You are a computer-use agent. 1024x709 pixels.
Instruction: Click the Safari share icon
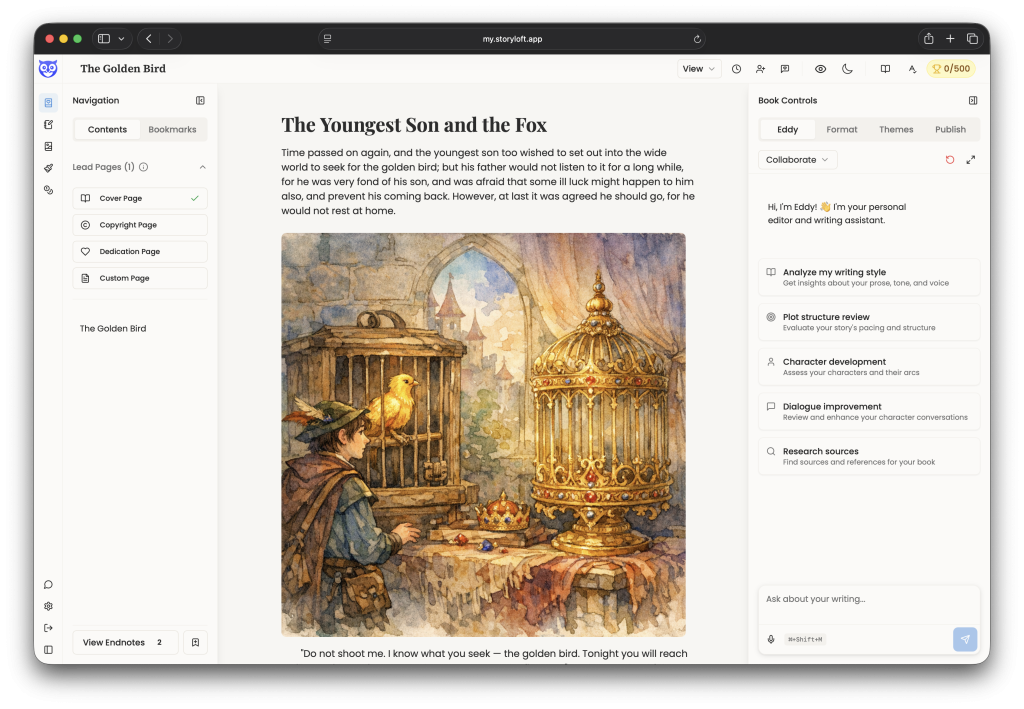[x=929, y=39]
